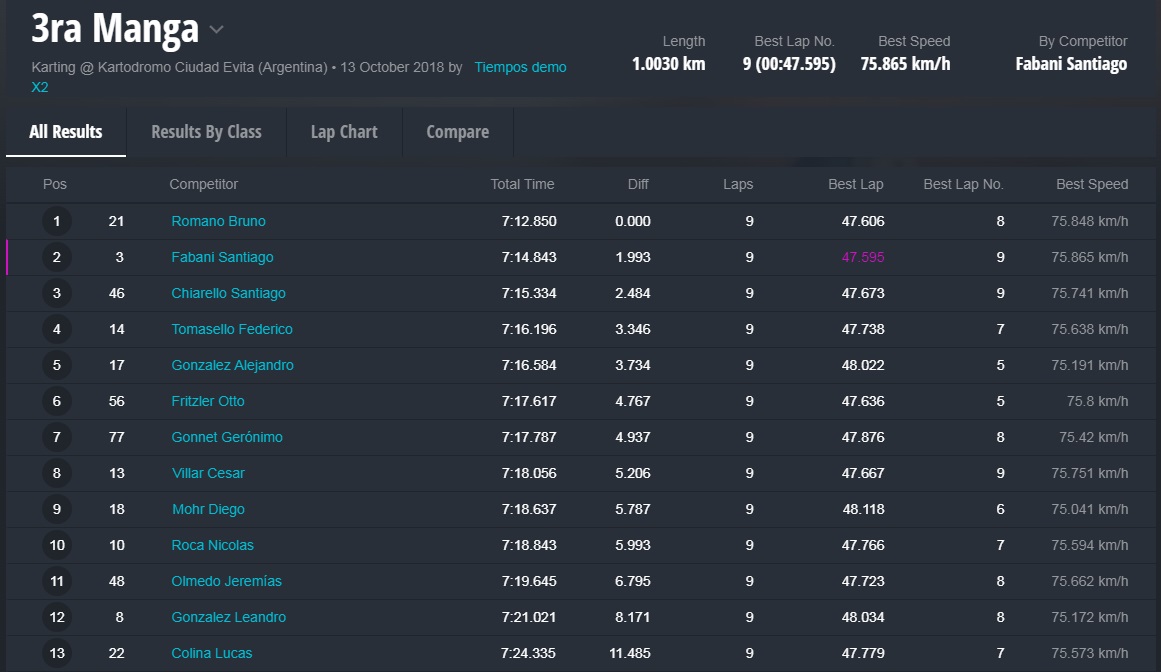The image size is (1161, 672).
Task: Open the Tiempos demo X2 link
Action: click(x=519, y=68)
